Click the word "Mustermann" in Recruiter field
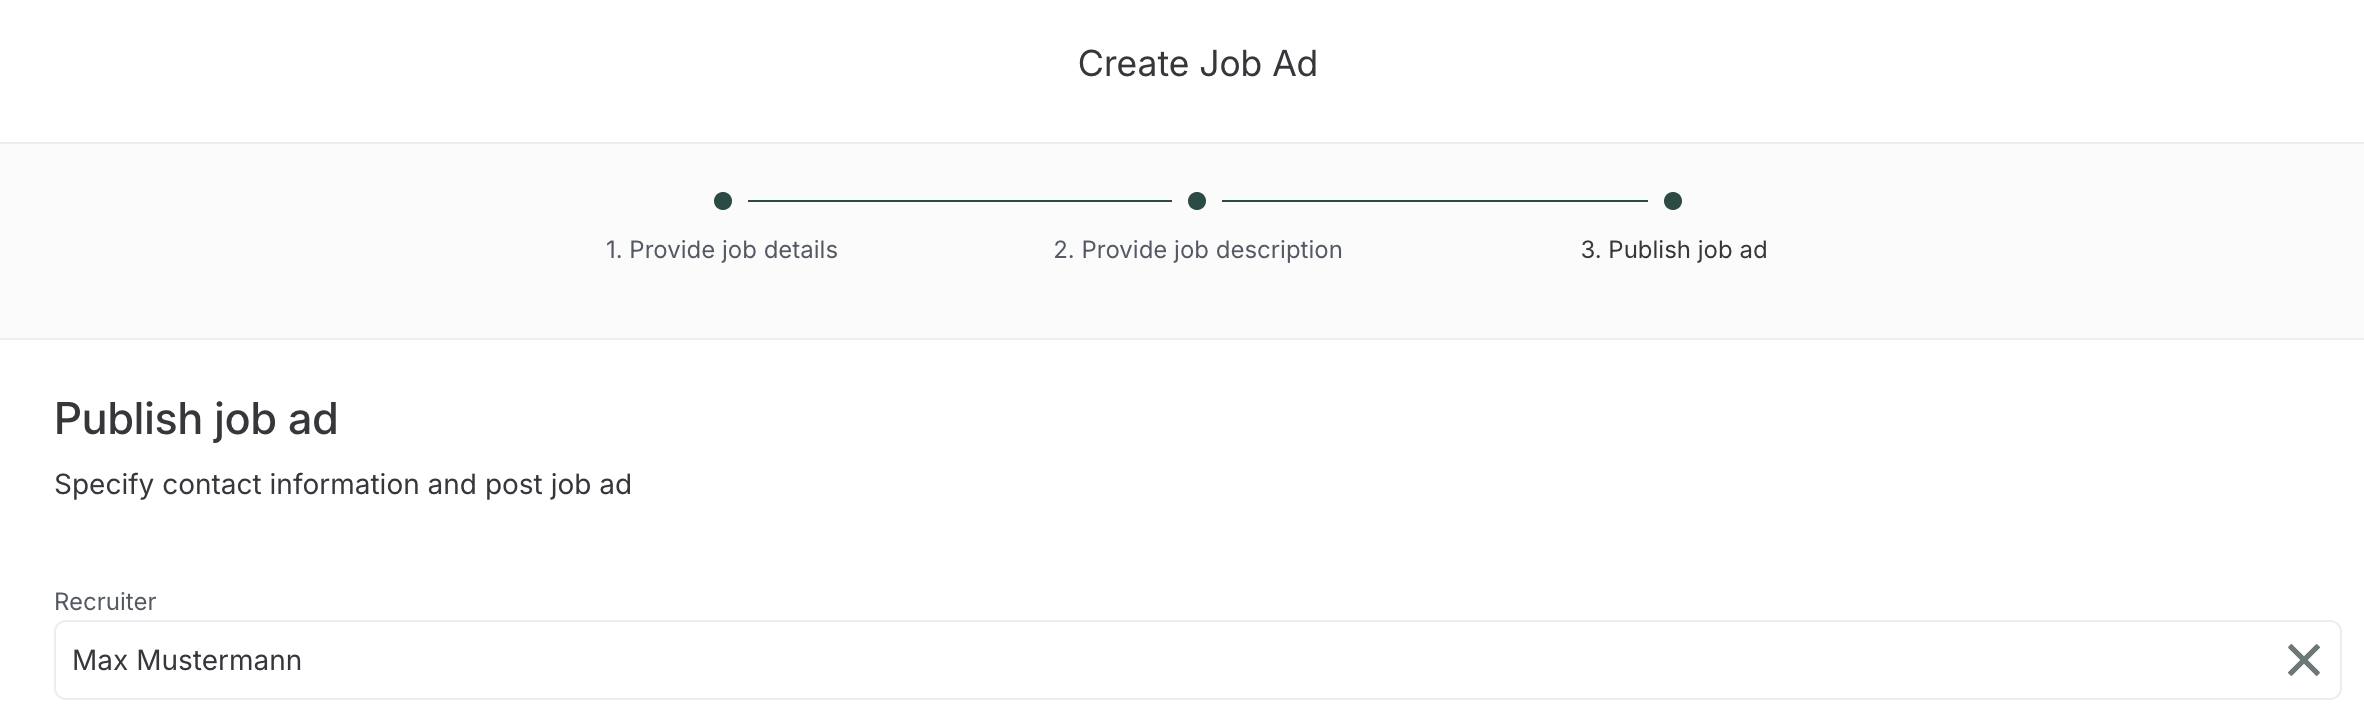 219,660
